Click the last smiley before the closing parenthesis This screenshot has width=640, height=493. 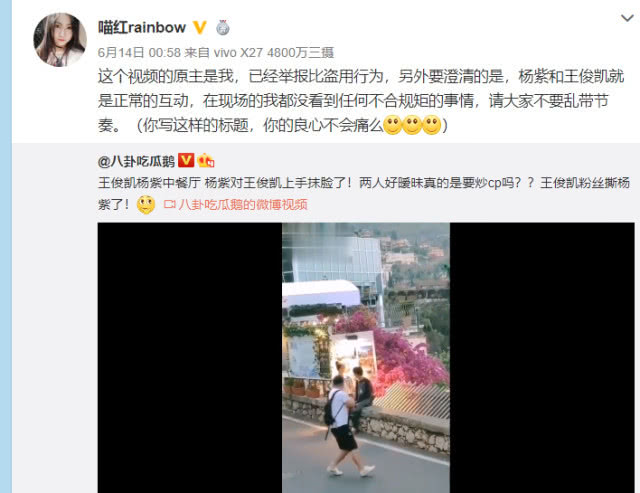pyautogui.click(x=431, y=125)
